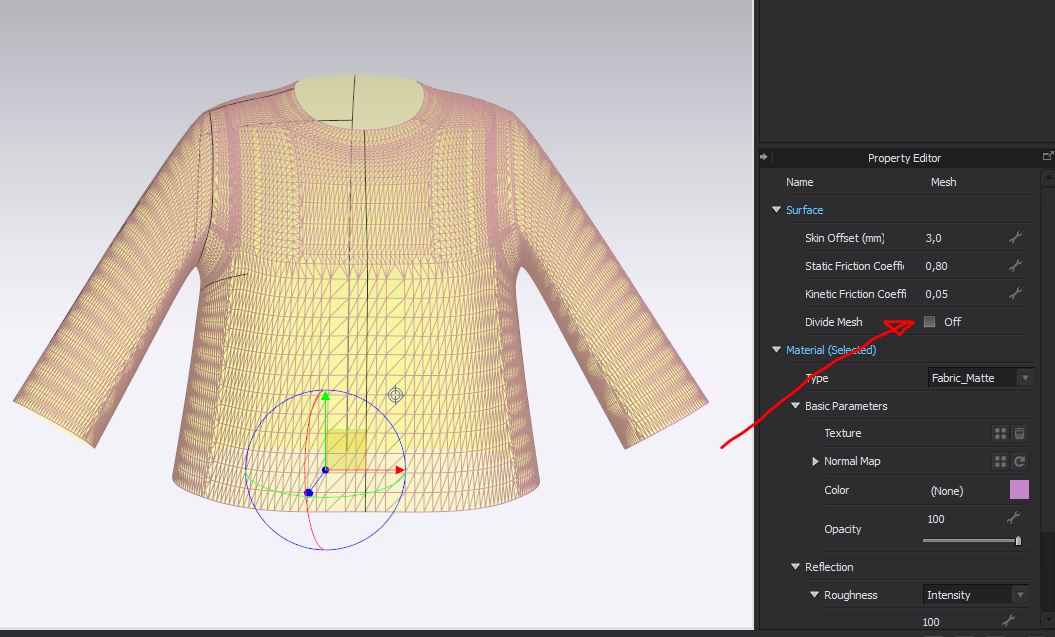Screen dimensions: 1055x637
Task: Collapse the Surface section
Action: 776,210
